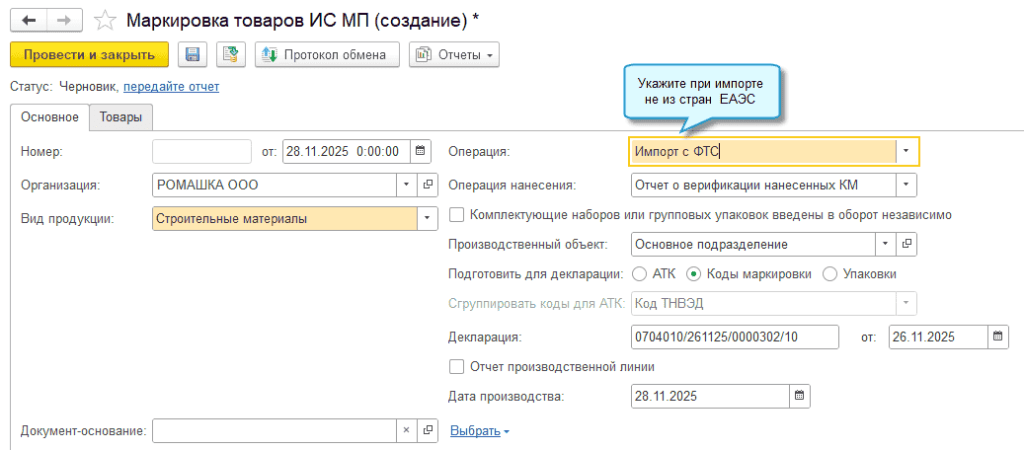
Task: Expand the Операция dropdown list
Action: pos(906,151)
